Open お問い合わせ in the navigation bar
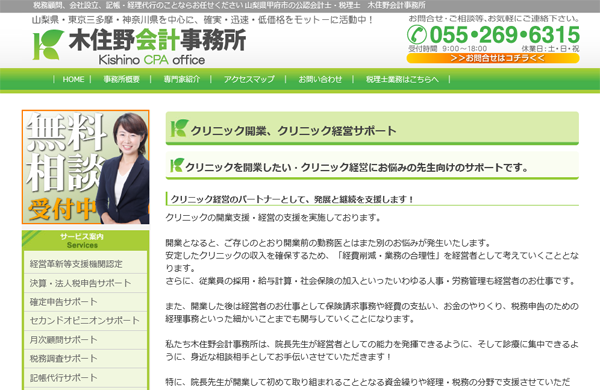The height and width of the screenshot is (390, 600). [x=320, y=79]
